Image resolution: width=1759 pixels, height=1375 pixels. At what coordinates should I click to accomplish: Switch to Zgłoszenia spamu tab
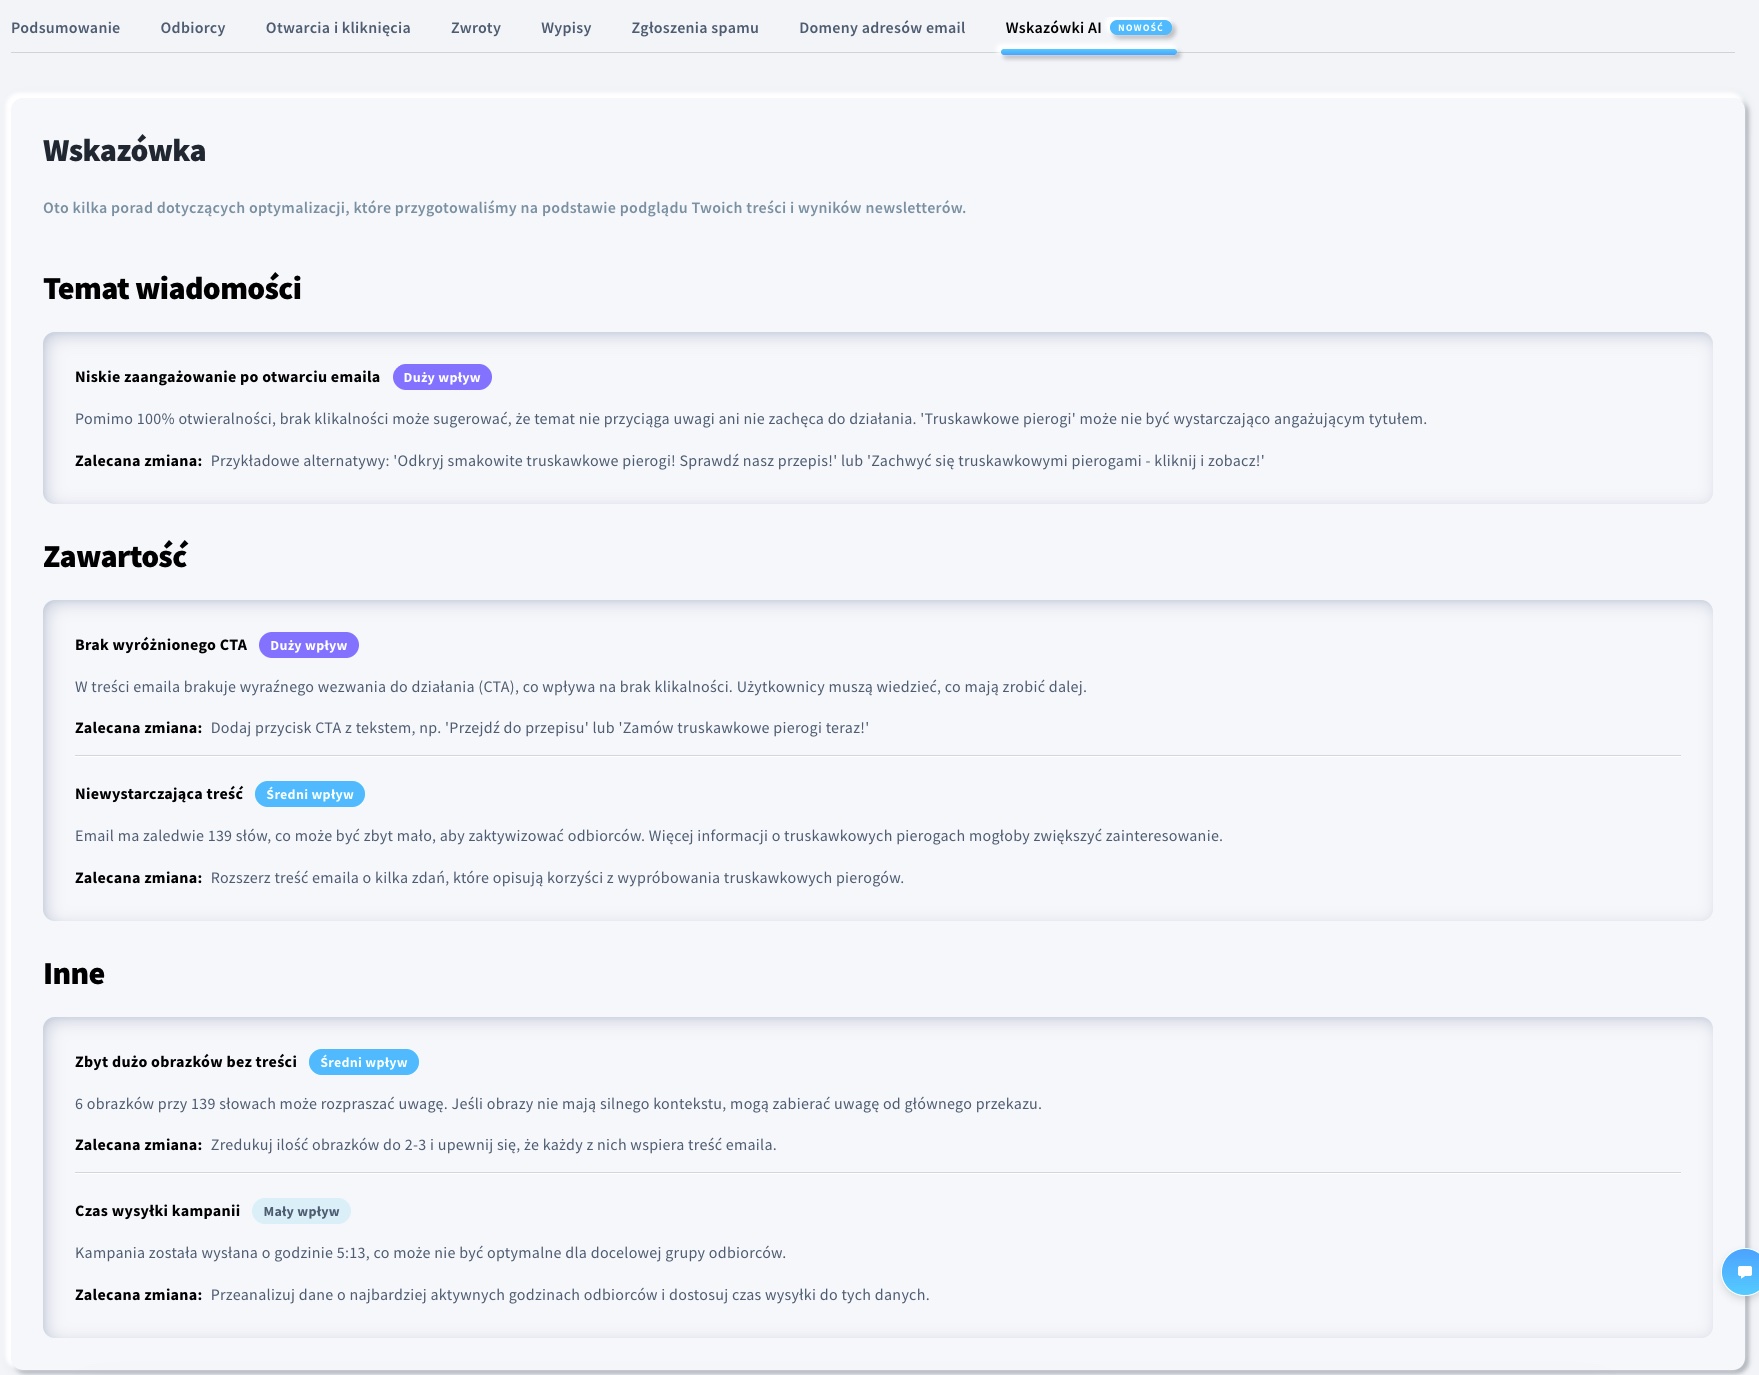(695, 28)
